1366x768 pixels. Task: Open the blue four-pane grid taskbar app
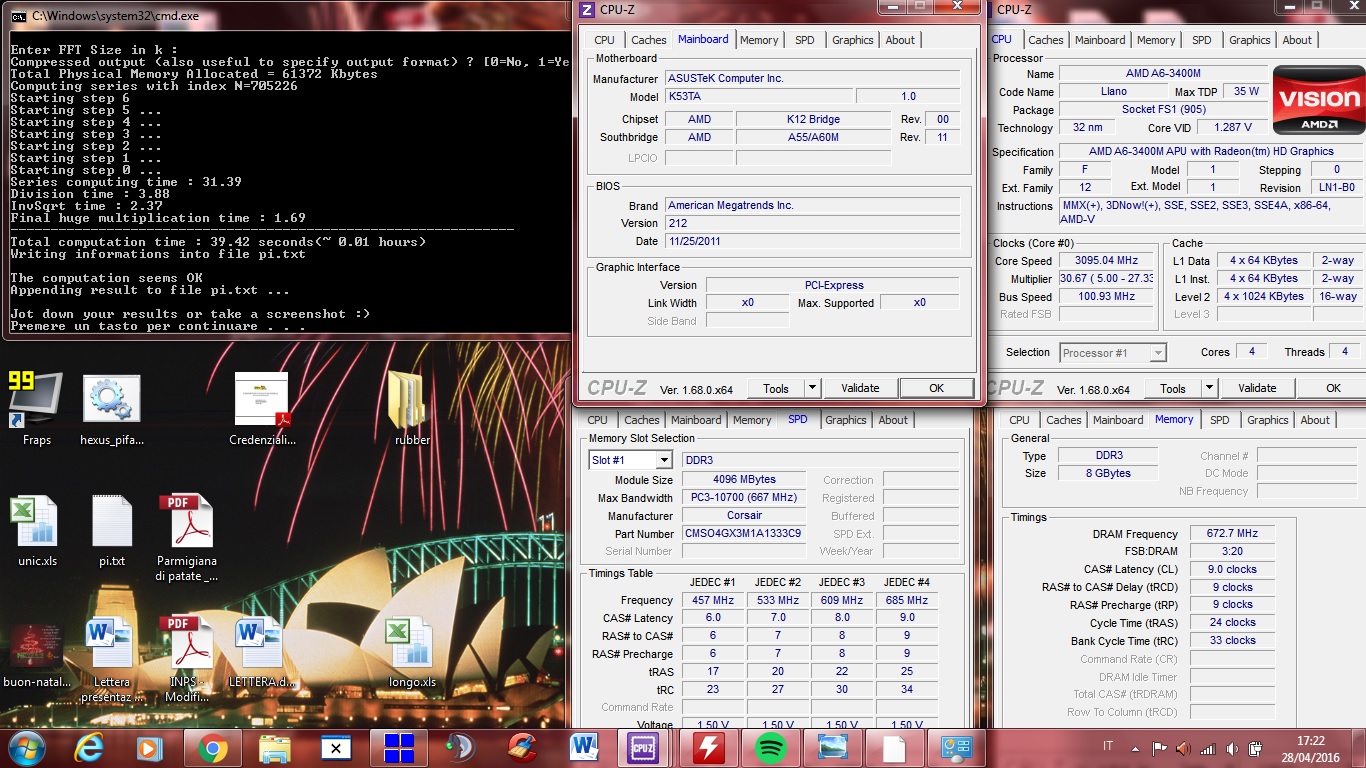[x=398, y=747]
